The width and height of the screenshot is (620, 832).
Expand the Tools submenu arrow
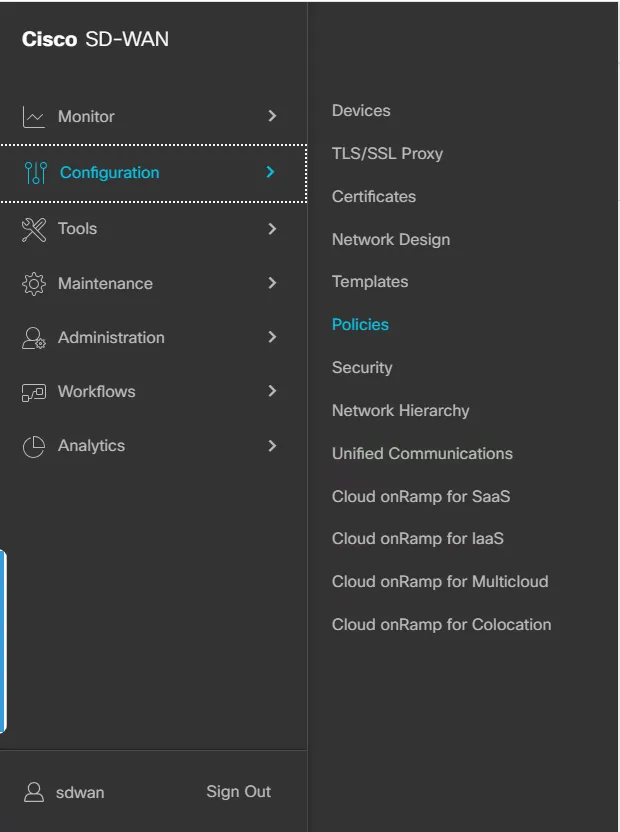(x=272, y=229)
